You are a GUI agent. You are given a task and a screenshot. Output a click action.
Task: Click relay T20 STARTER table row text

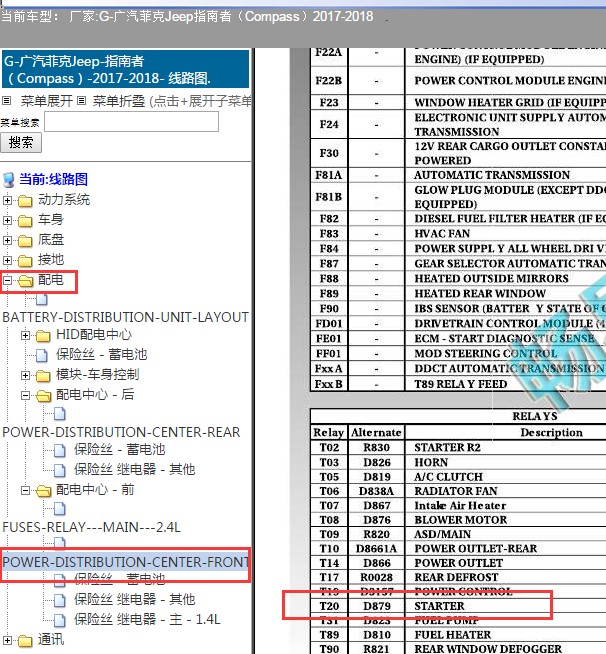point(439,606)
